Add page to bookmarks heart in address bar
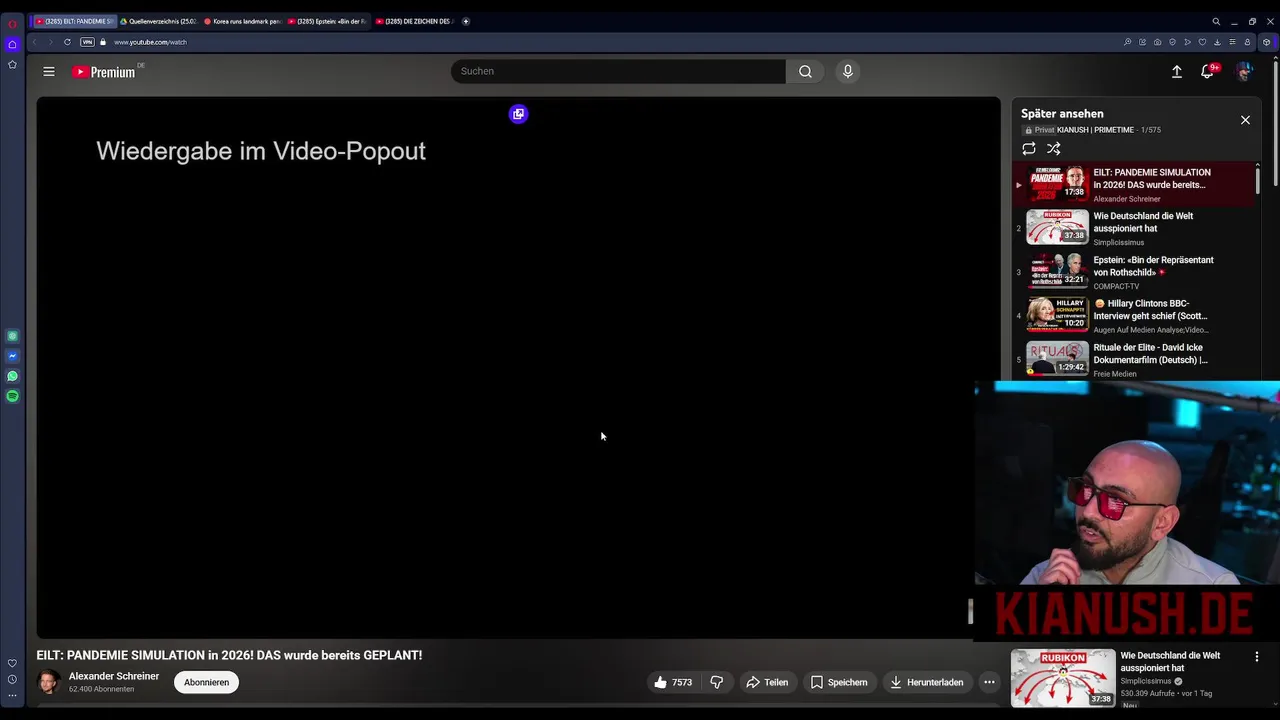 (1202, 42)
